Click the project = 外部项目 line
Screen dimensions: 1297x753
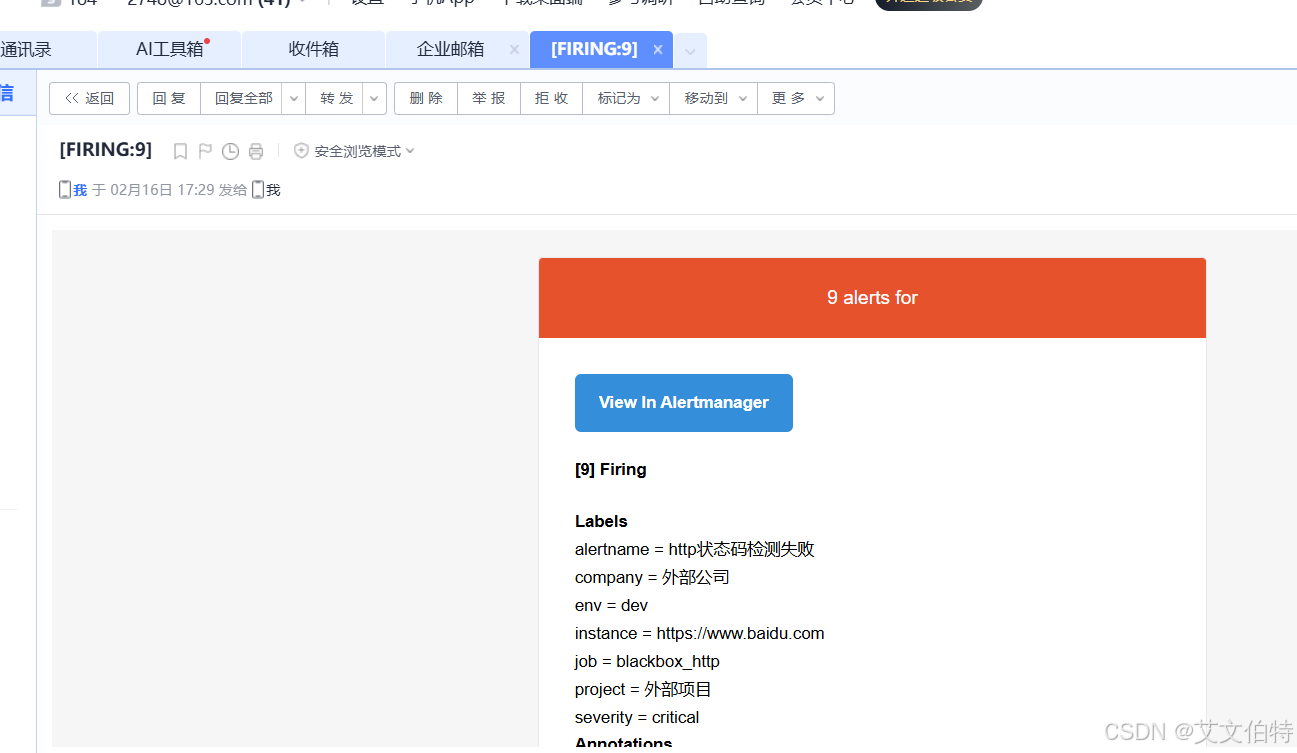(643, 689)
